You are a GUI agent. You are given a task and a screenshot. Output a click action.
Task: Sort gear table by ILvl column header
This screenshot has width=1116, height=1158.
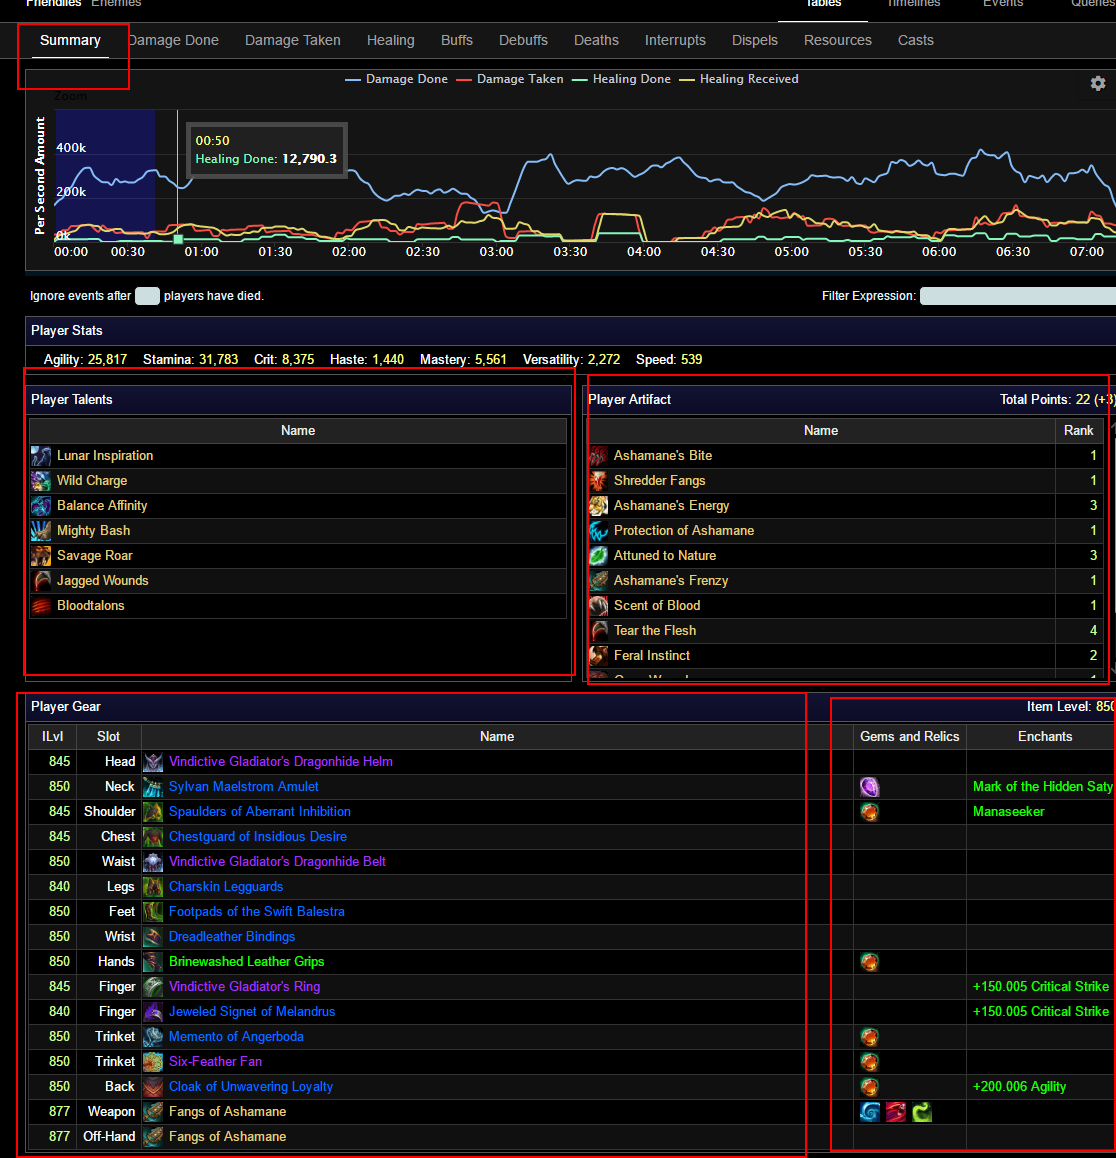click(x=53, y=737)
